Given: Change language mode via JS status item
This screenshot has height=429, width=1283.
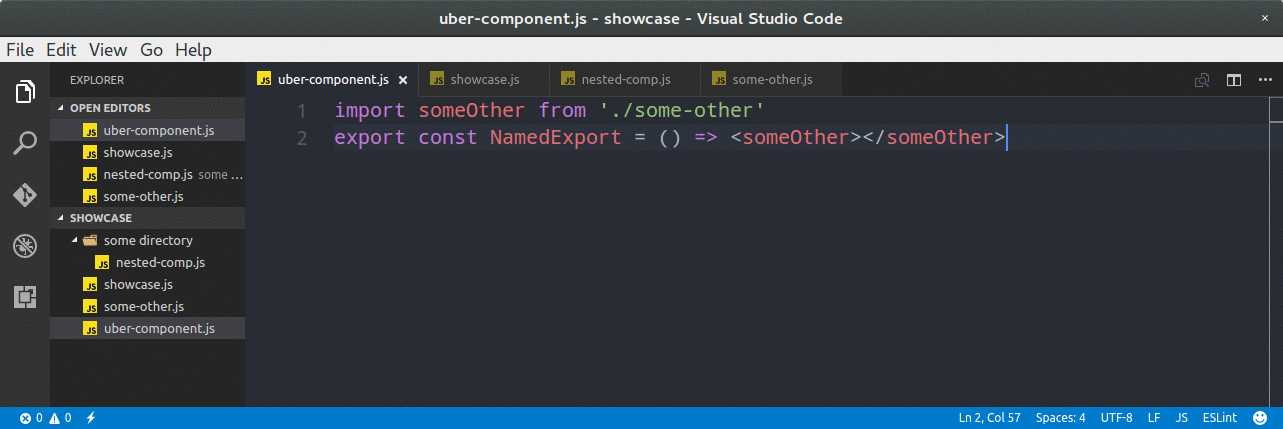Looking at the screenshot, I should click(x=1181, y=418).
